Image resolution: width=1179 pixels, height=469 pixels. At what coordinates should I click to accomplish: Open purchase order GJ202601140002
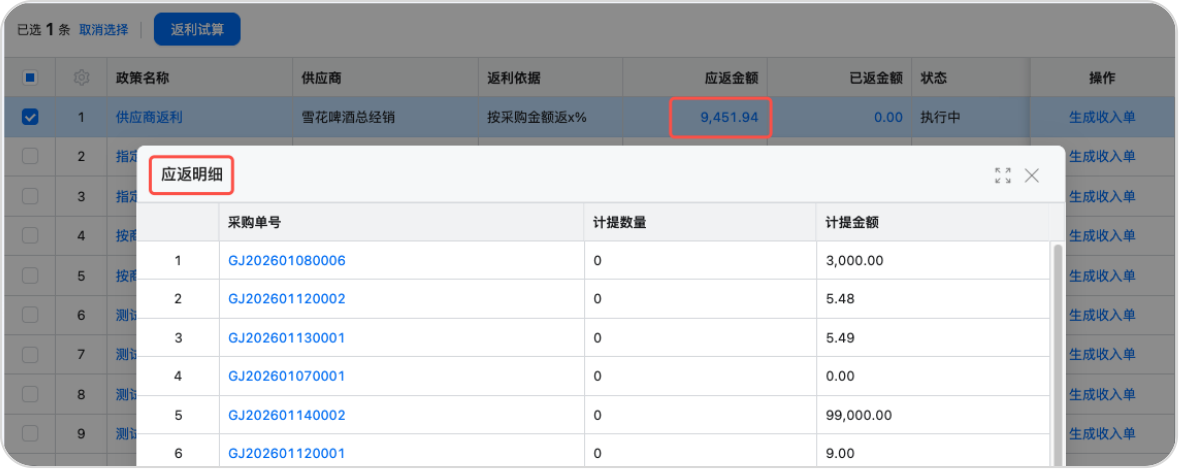coord(287,415)
